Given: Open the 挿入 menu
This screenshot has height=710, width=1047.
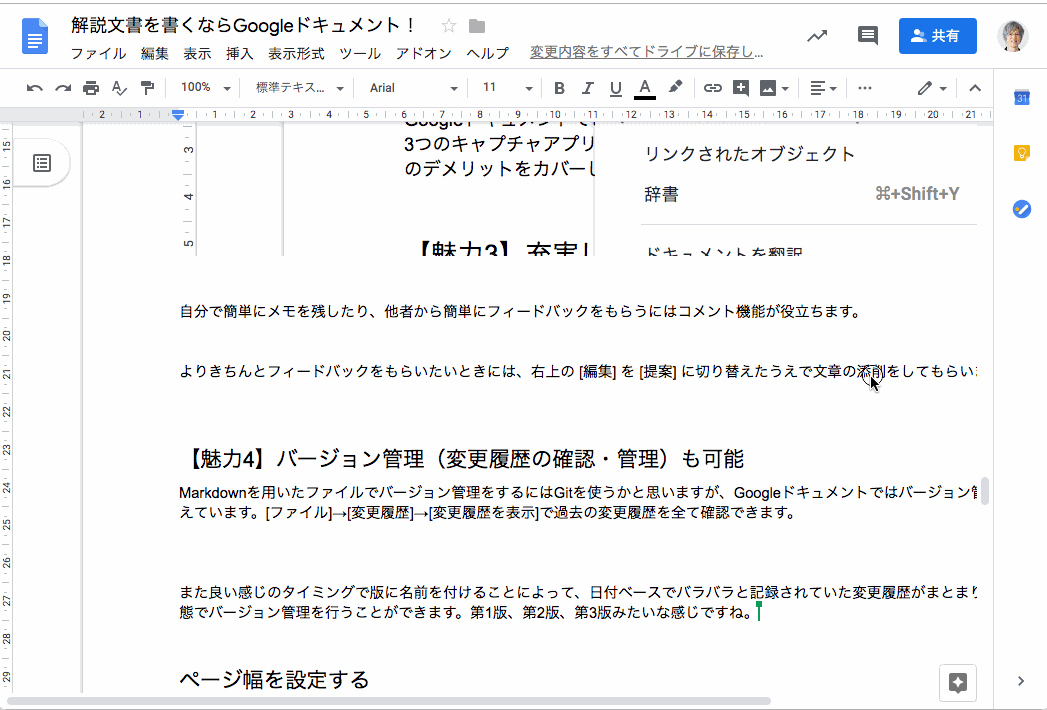Looking at the screenshot, I should point(240,53).
